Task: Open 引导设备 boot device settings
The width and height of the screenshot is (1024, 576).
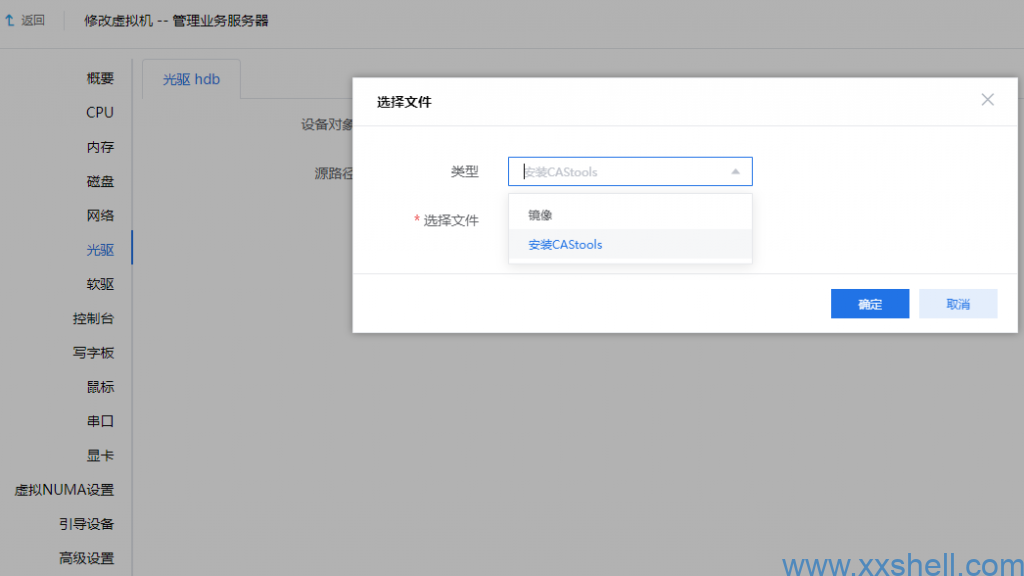Action: pos(86,524)
